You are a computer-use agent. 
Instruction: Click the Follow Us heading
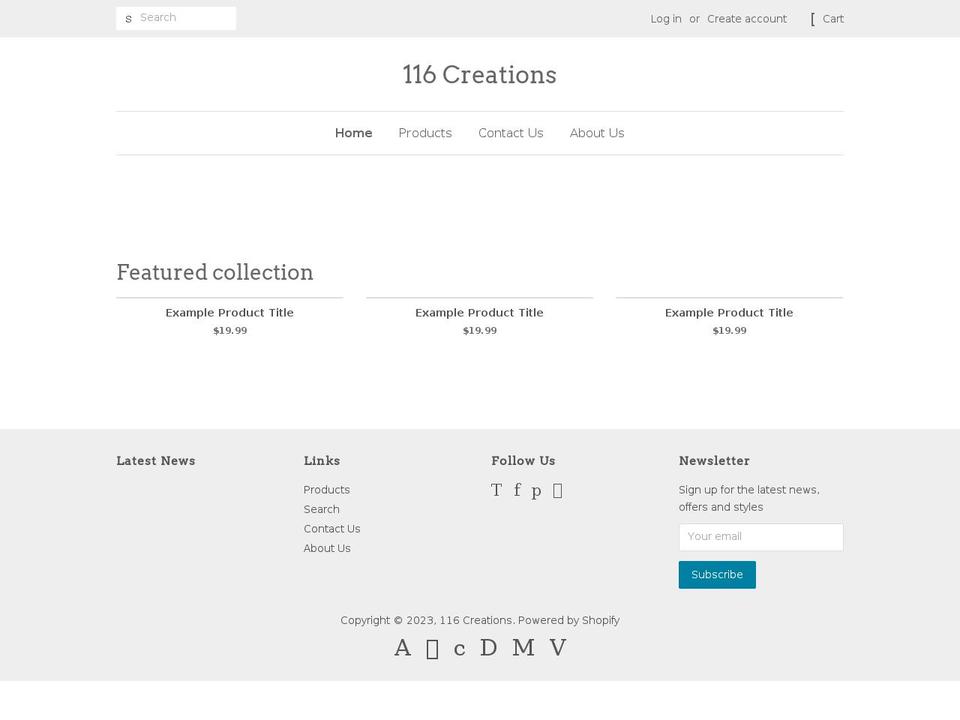tap(523, 461)
